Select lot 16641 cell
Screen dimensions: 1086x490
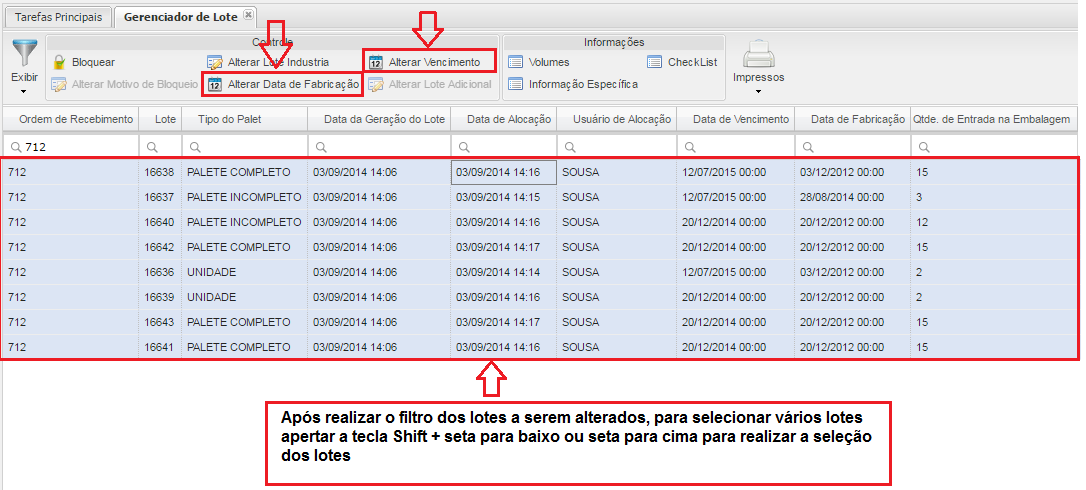(160, 347)
